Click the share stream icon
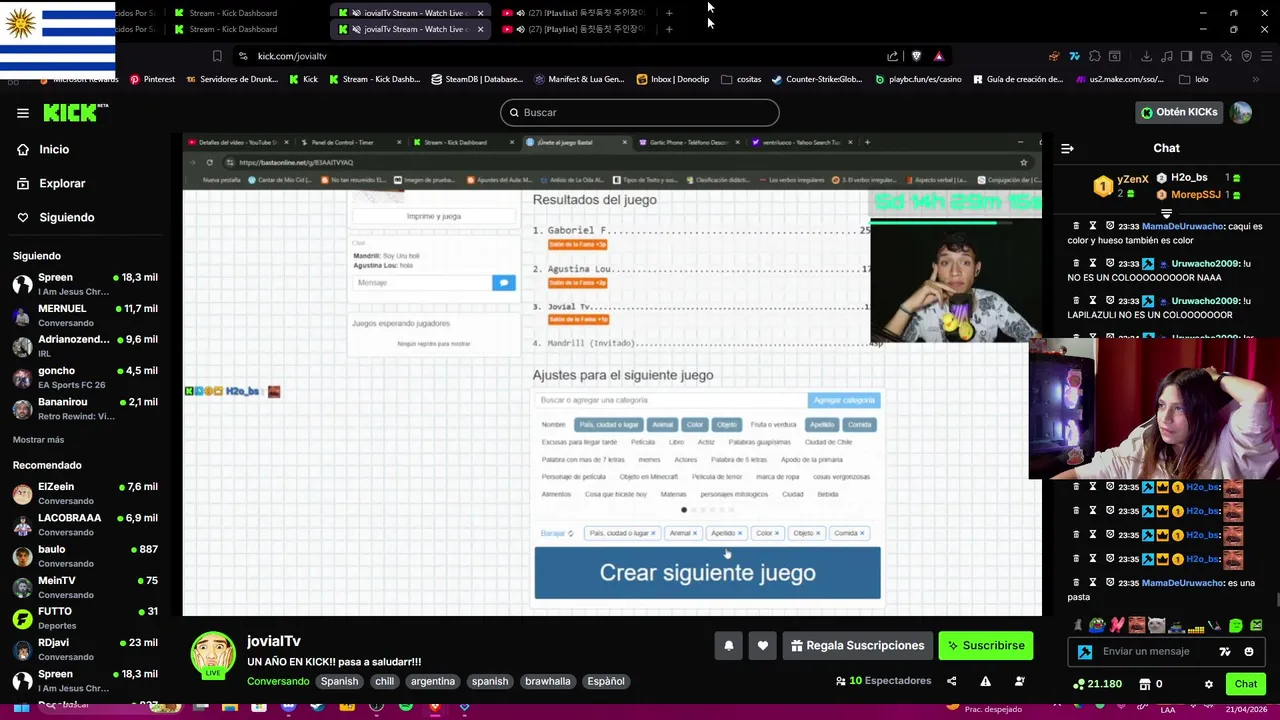Image resolution: width=1280 pixels, height=720 pixels. tap(951, 681)
